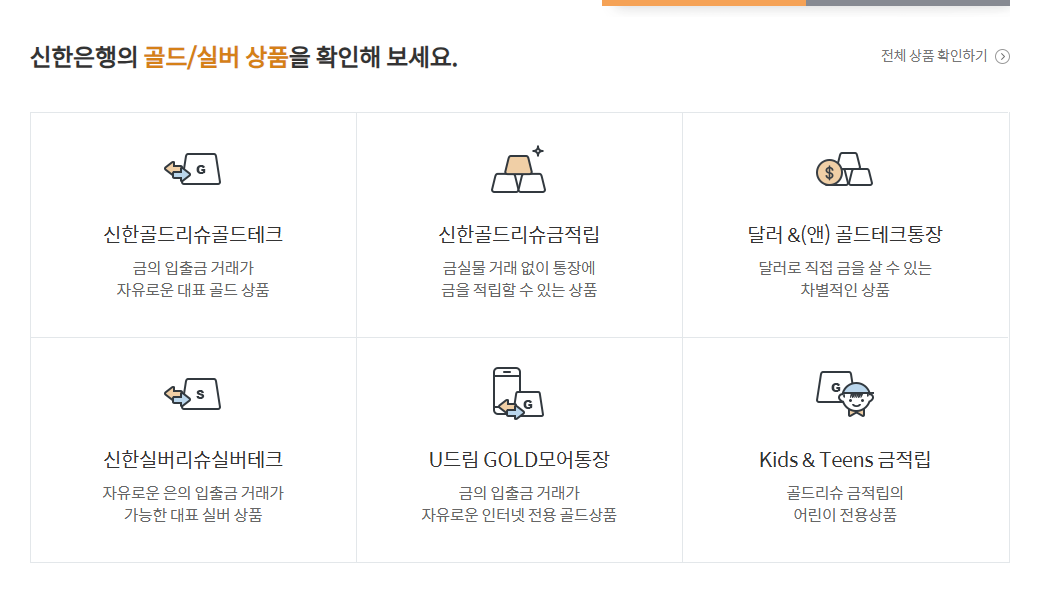Open the 신한골드리슈골드테크 product title
Image resolution: width=1041 pixels, height=596 pixels.
click(x=193, y=234)
